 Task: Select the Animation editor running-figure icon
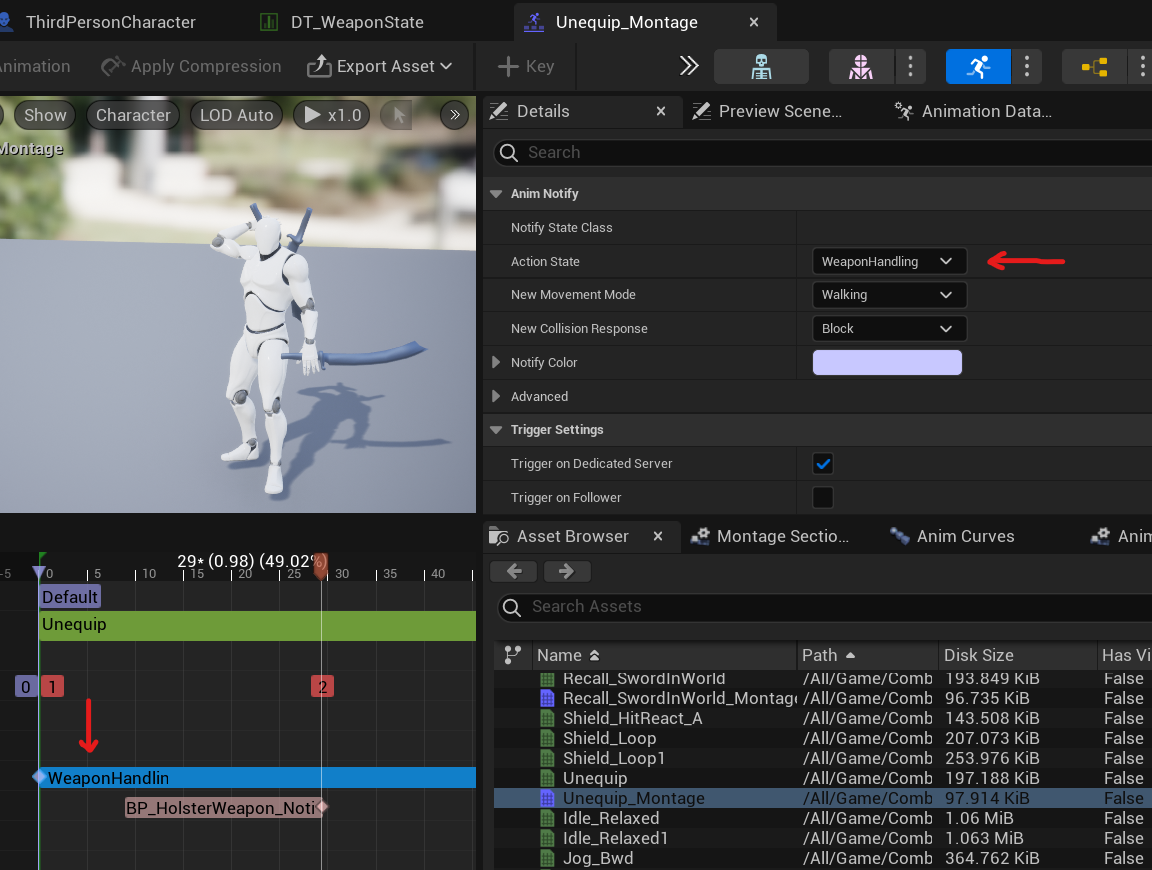pos(977,67)
